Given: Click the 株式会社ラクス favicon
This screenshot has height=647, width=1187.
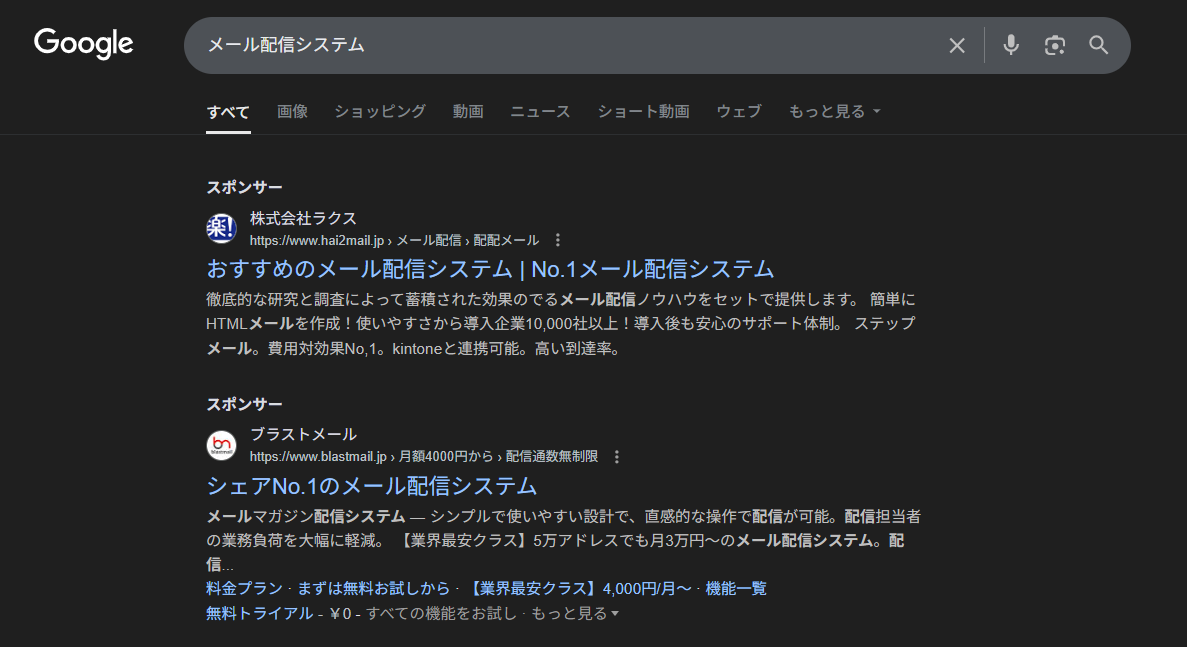Looking at the screenshot, I should 221,229.
